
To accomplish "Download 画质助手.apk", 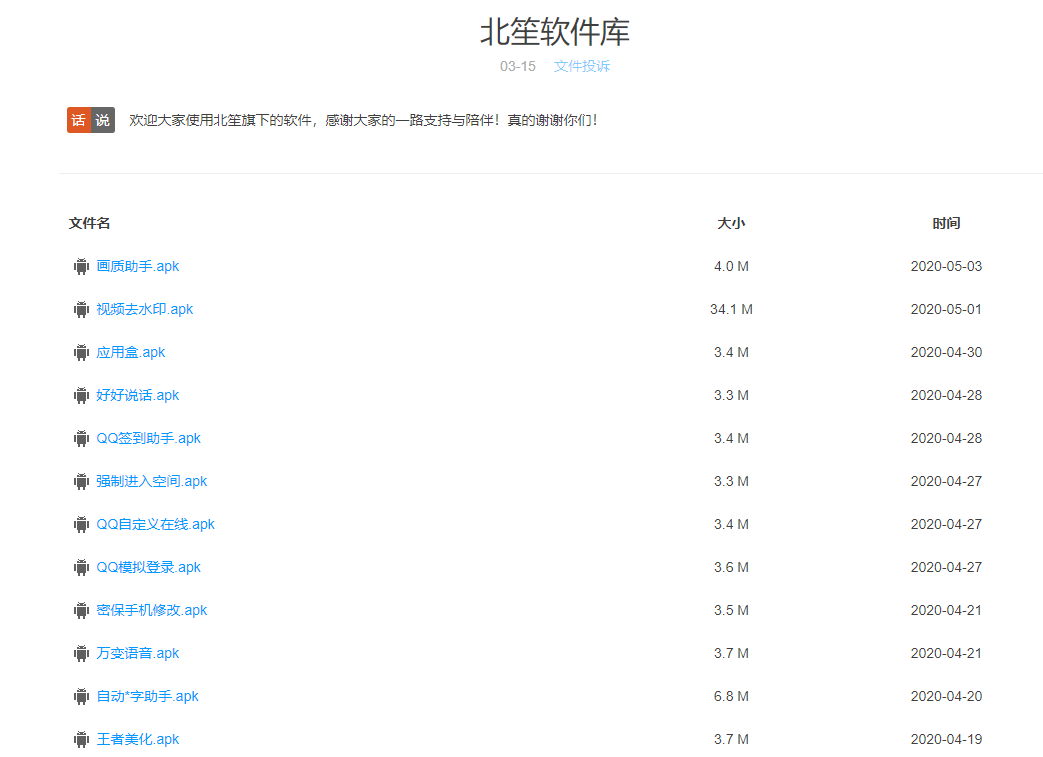I will pos(138,266).
